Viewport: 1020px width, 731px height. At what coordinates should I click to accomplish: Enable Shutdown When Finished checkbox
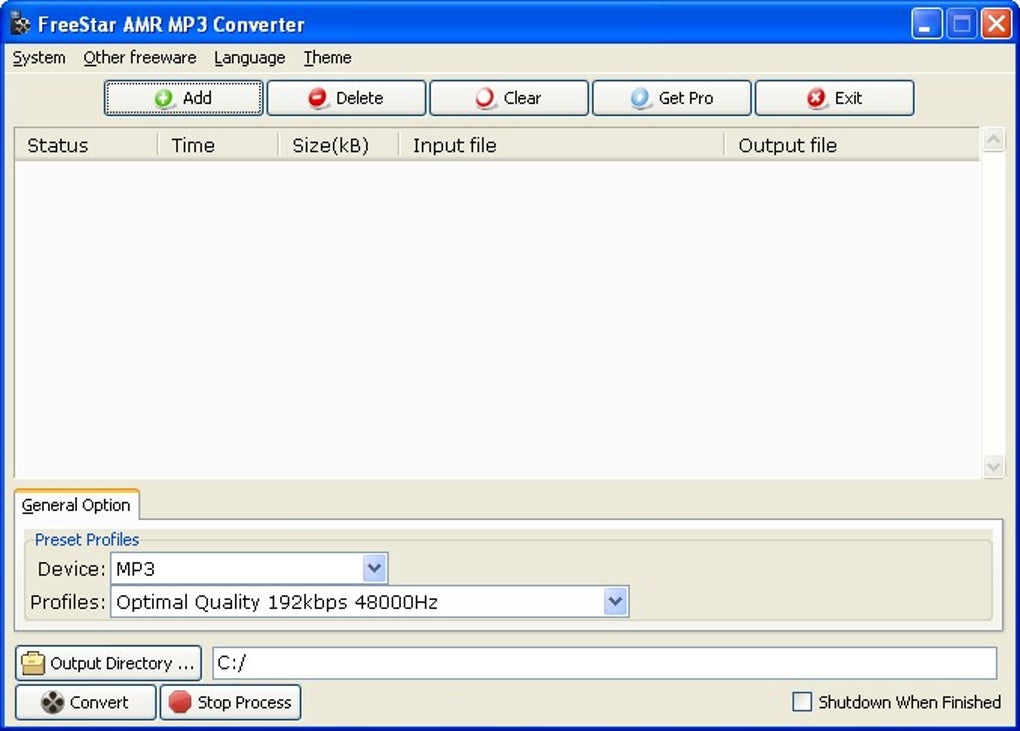(801, 702)
